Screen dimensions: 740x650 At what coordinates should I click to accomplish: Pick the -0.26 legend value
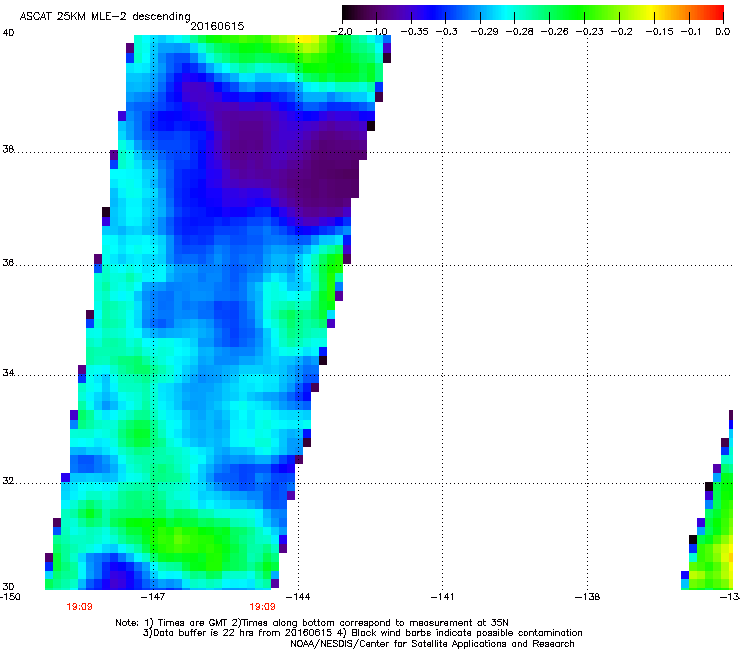(x=554, y=32)
